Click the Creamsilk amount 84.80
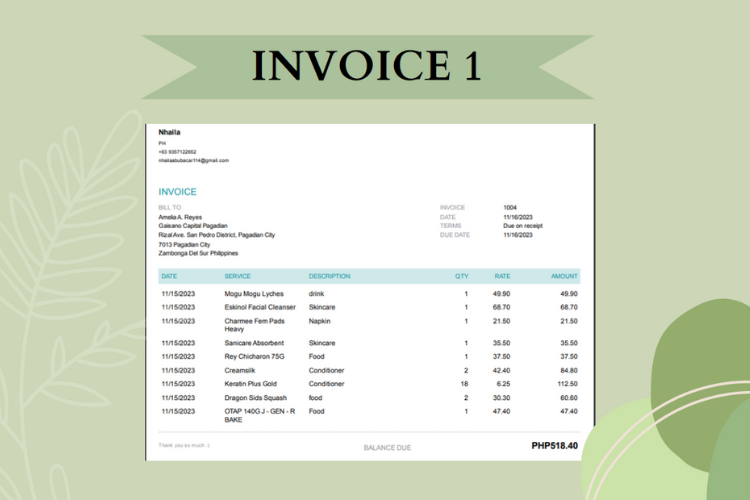 click(569, 371)
